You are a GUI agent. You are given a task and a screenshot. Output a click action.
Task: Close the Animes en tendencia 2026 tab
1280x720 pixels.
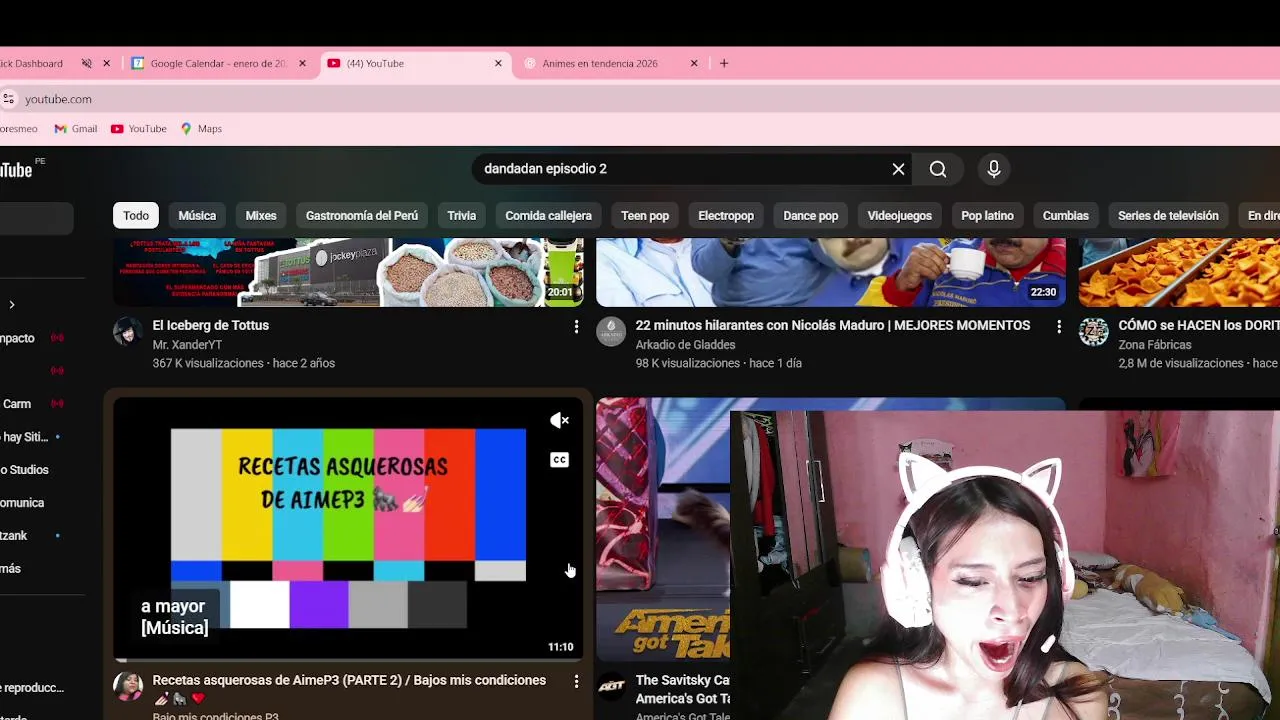click(x=694, y=63)
